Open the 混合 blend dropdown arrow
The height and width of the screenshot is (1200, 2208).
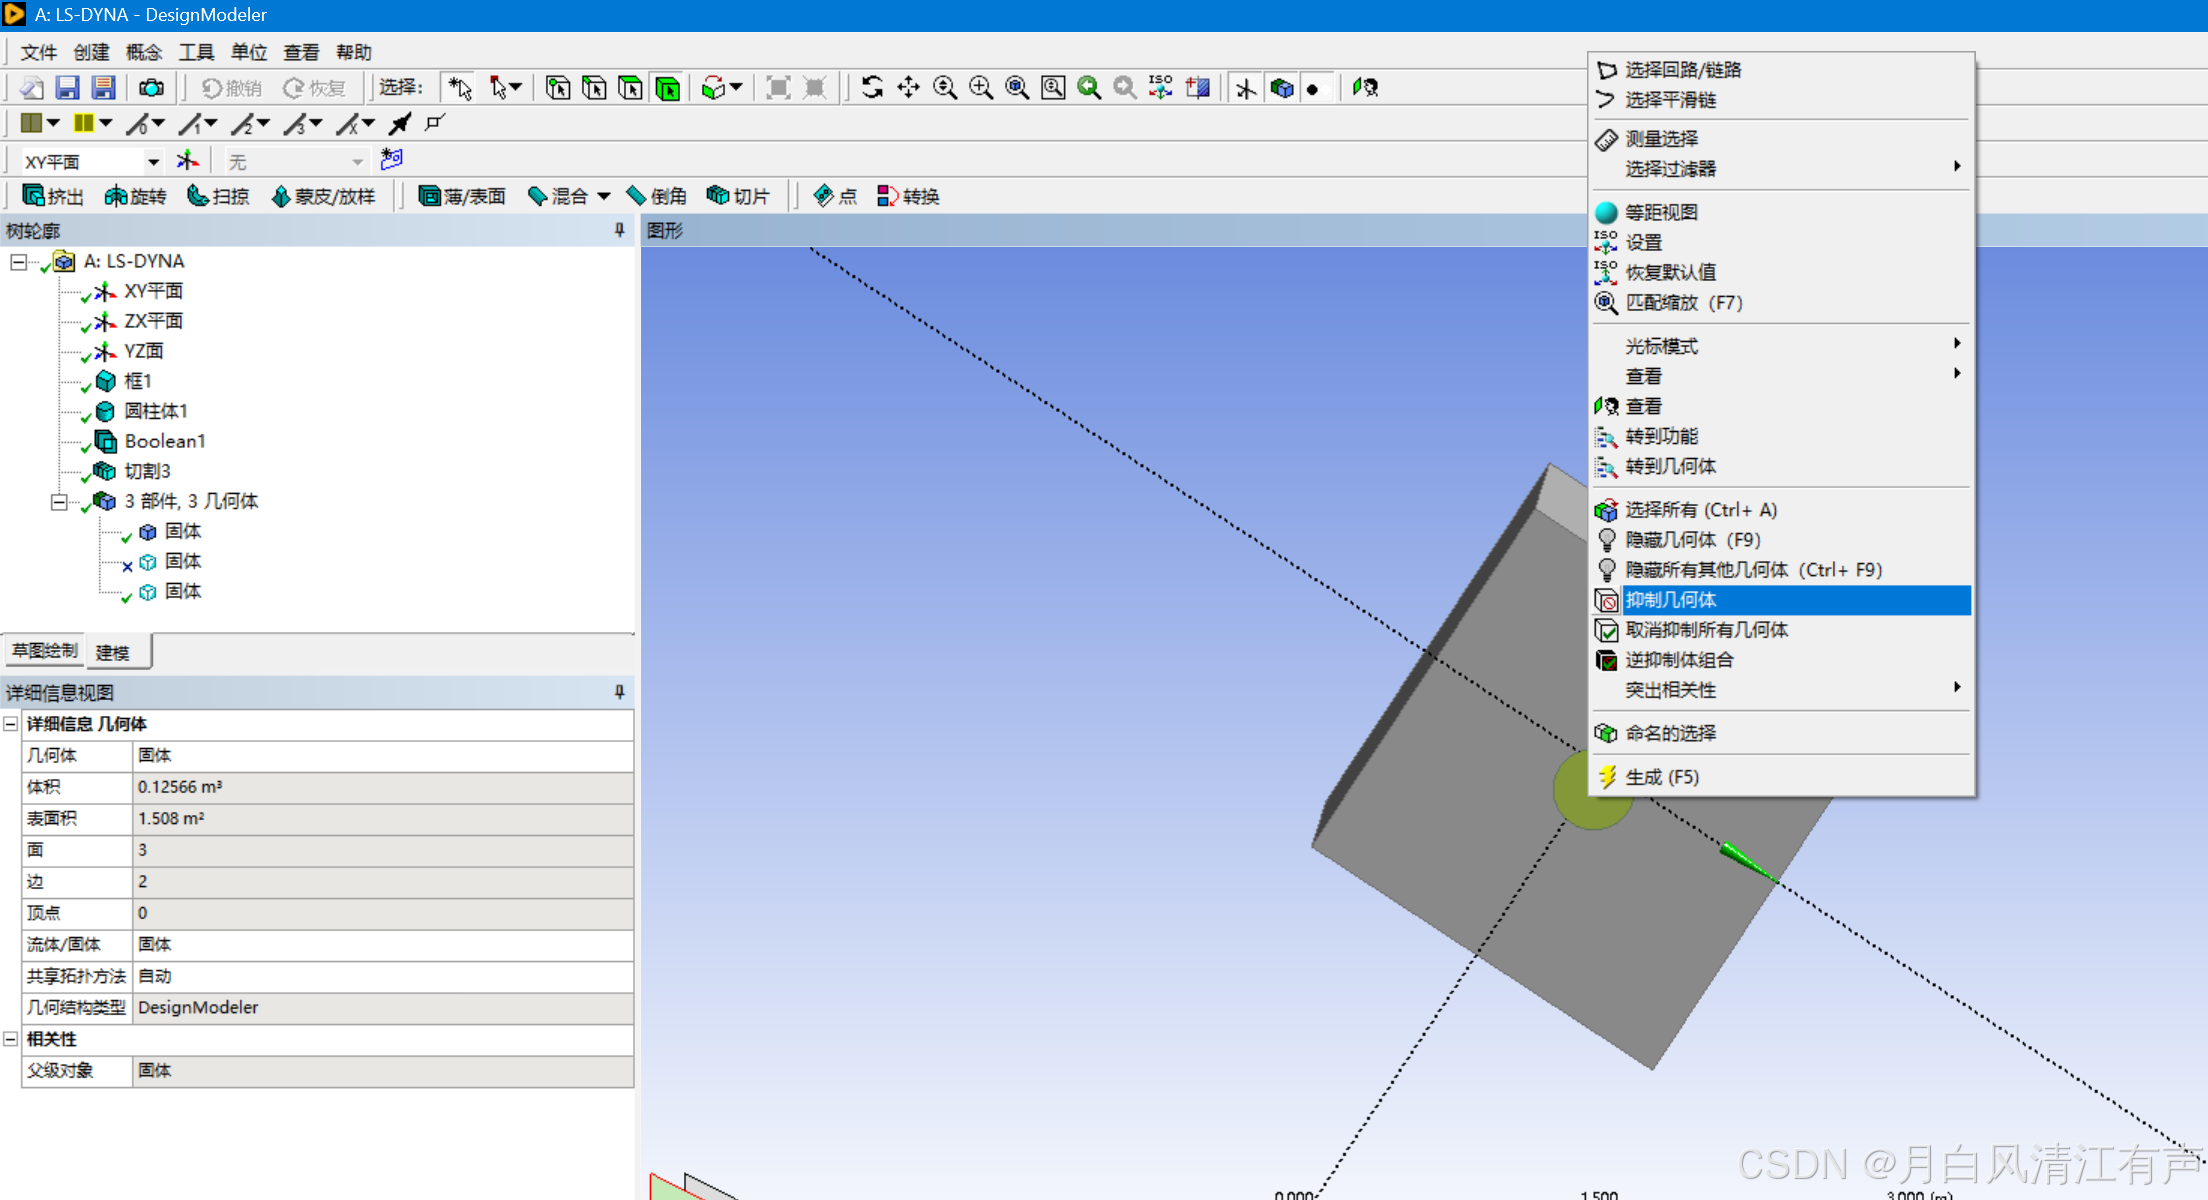tap(604, 196)
